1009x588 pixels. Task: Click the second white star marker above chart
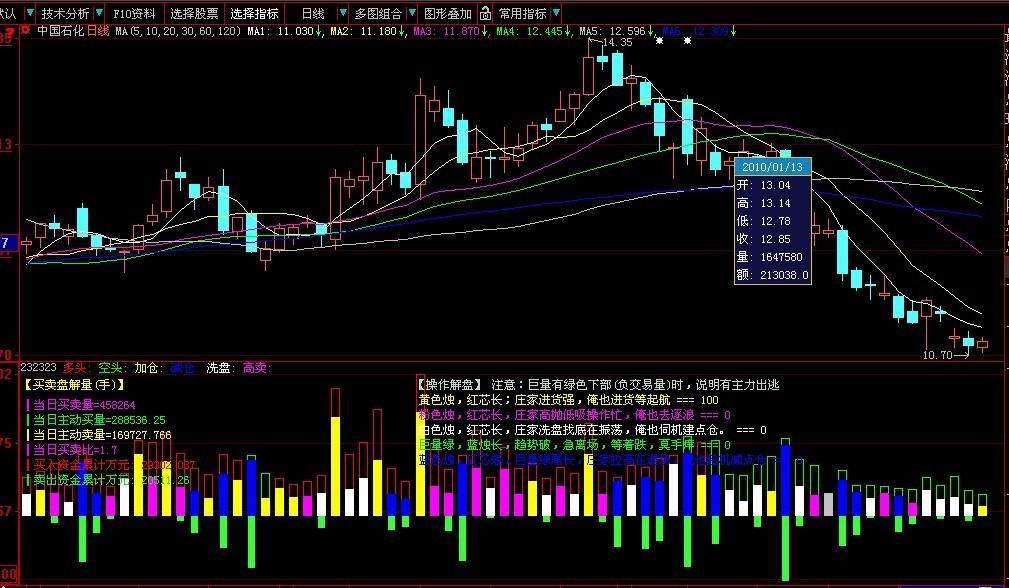(687, 41)
